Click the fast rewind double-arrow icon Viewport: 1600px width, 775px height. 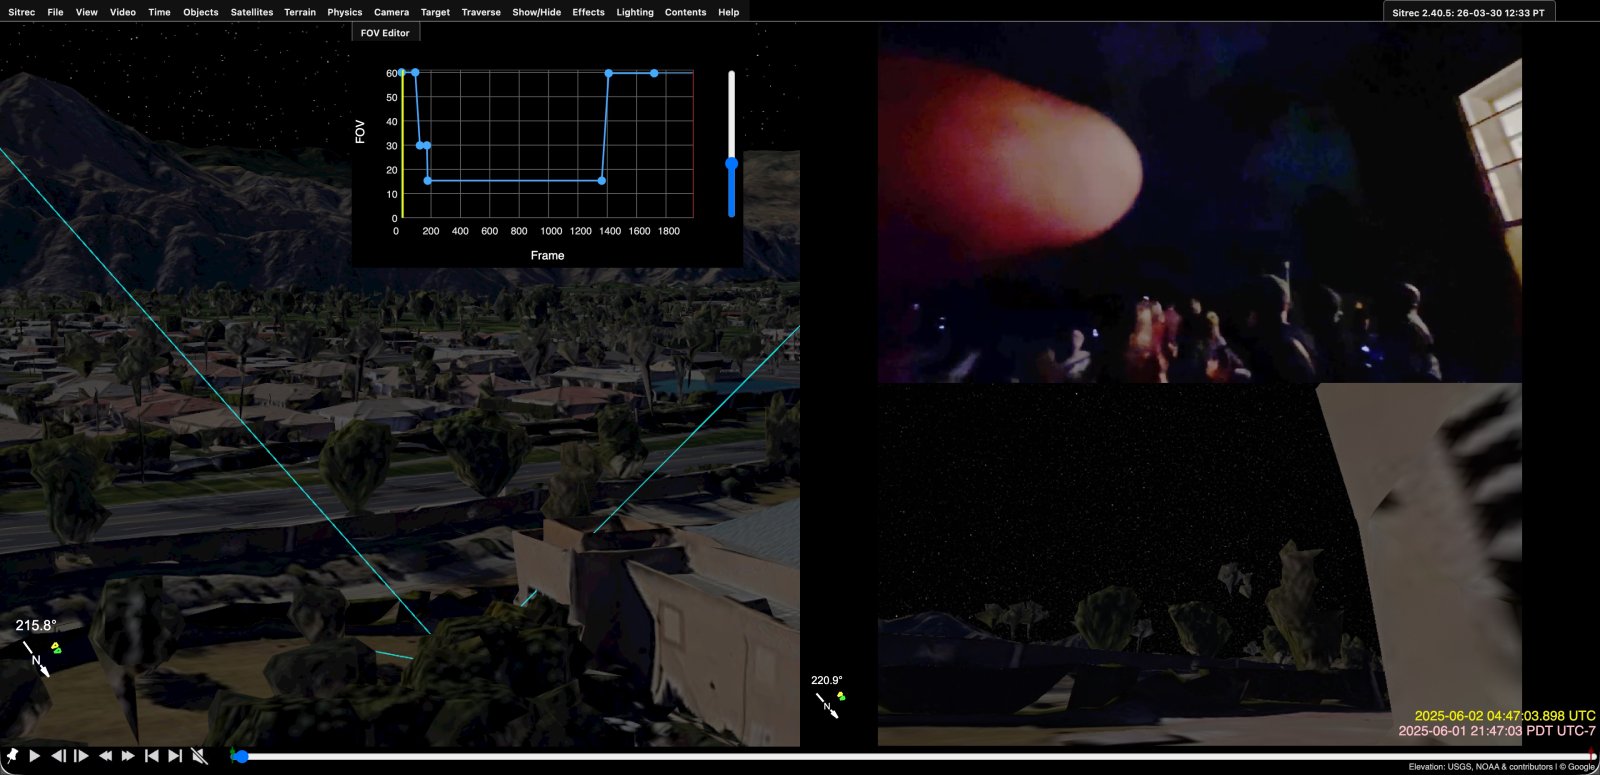point(105,756)
